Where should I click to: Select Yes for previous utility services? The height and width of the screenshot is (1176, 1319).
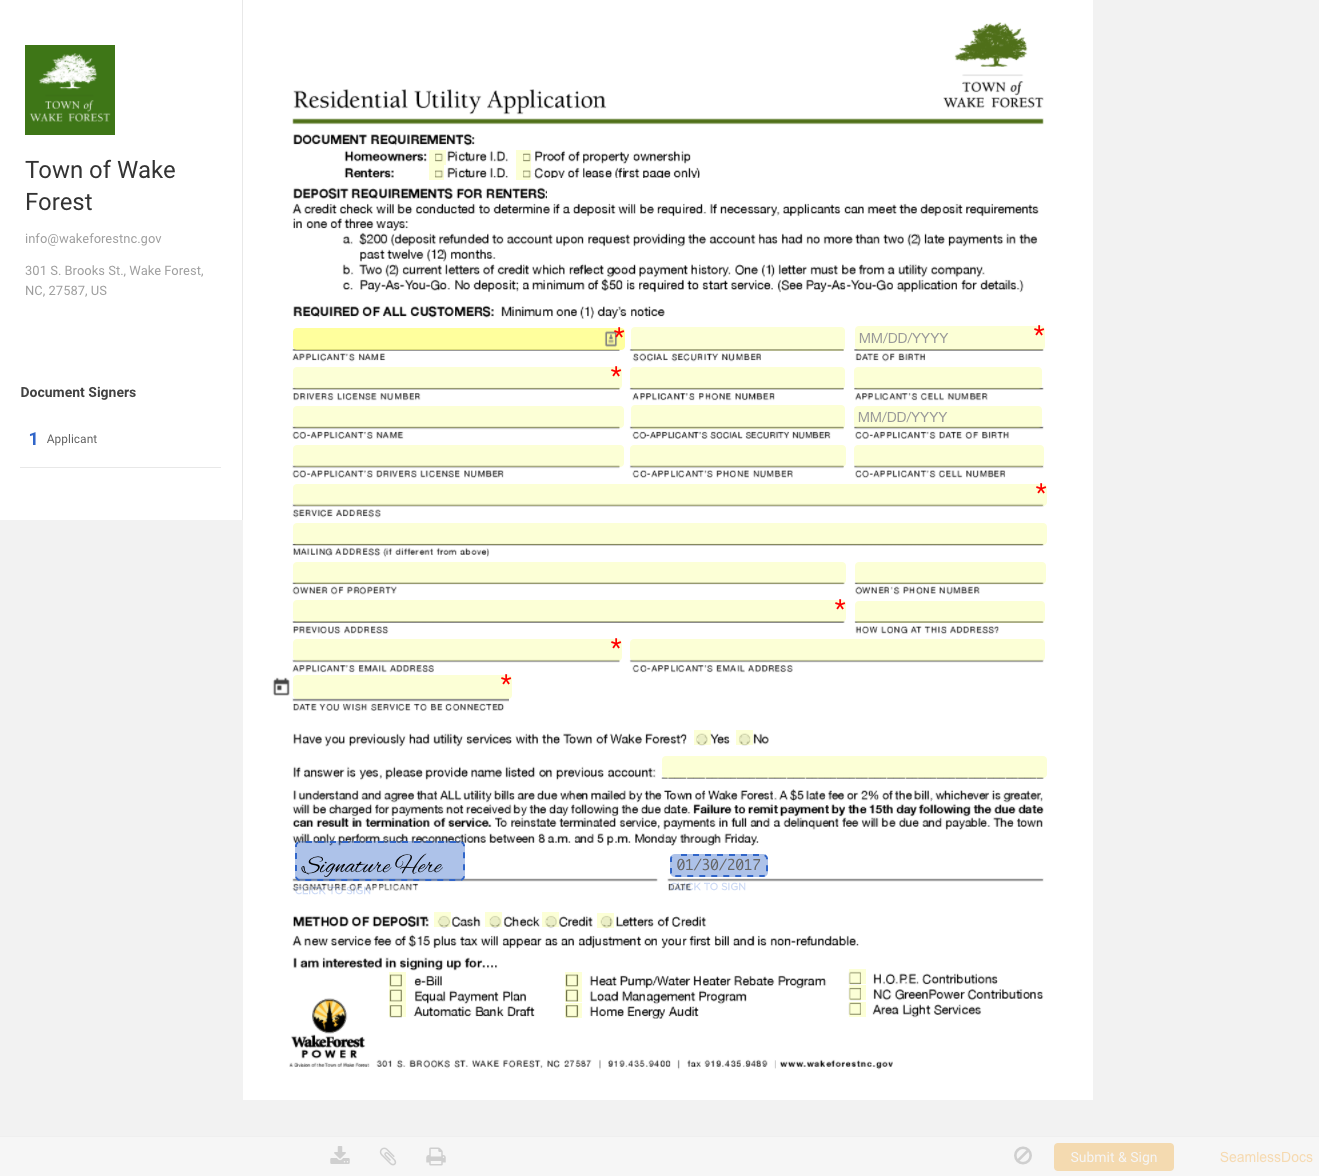click(700, 739)
